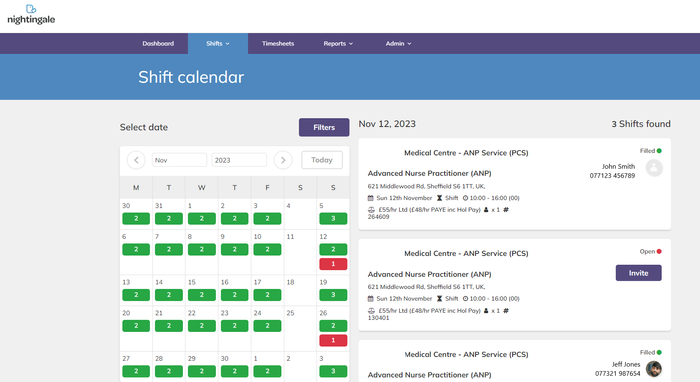Go to previous month arrow
Image resolution: width=700 pixels, height=382 pixels.
136,160
